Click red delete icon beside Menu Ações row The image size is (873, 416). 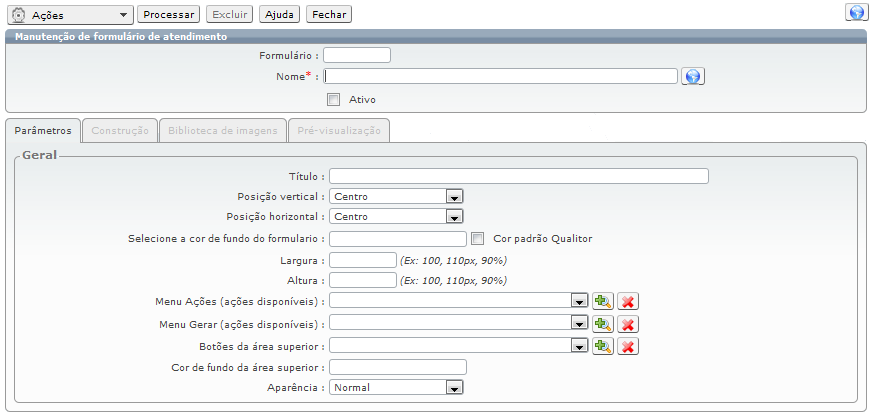click(628, 301)
